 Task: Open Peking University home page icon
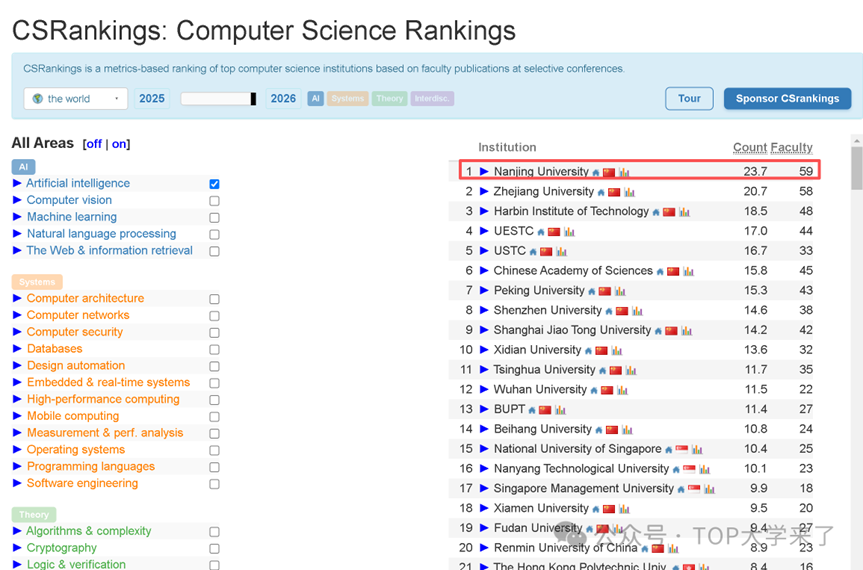click(x=591, y=291)
